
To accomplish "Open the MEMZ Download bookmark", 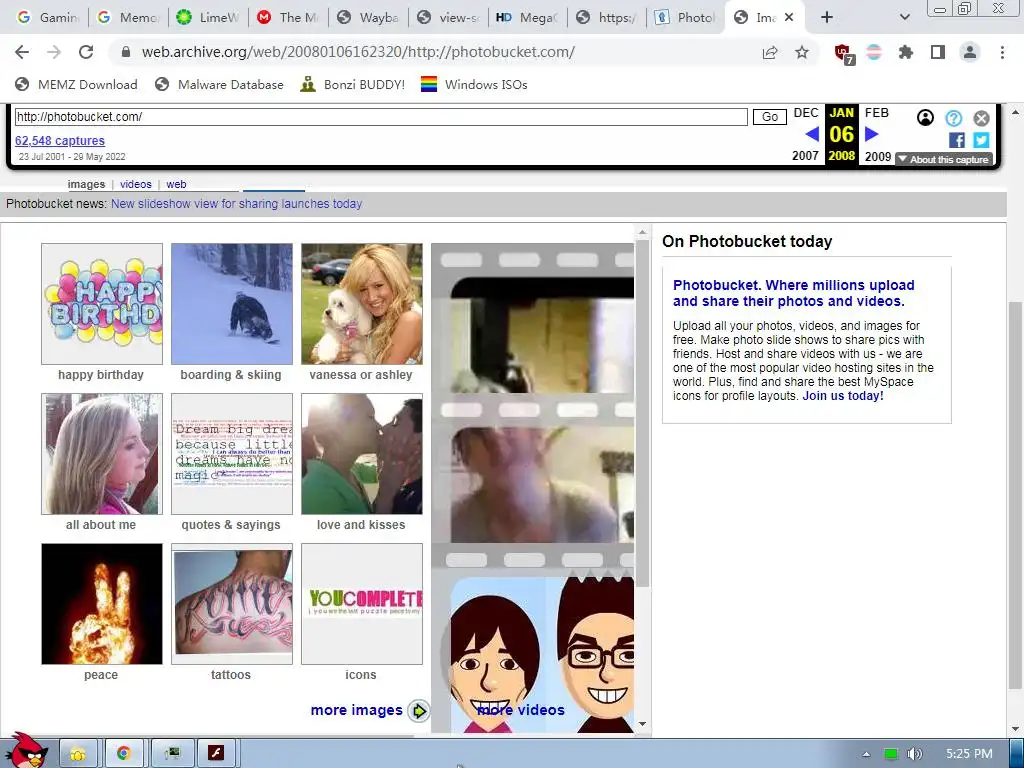I will tap(76, 84).
